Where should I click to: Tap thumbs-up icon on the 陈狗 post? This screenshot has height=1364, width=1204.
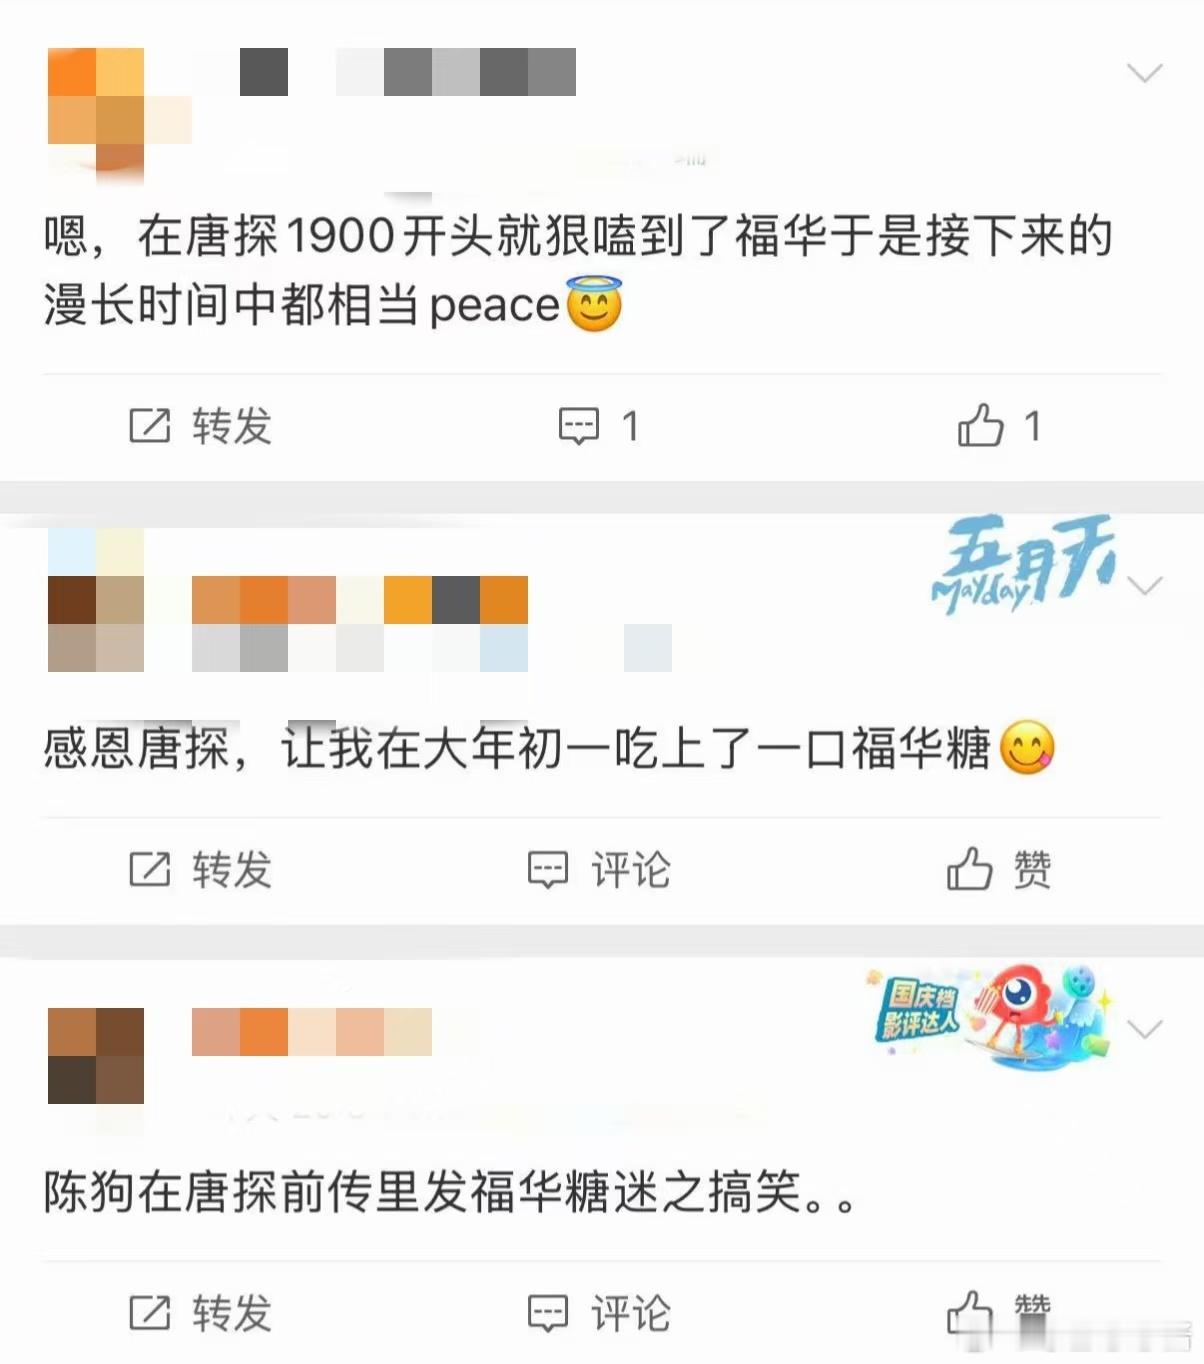(x=969, y=1312)
